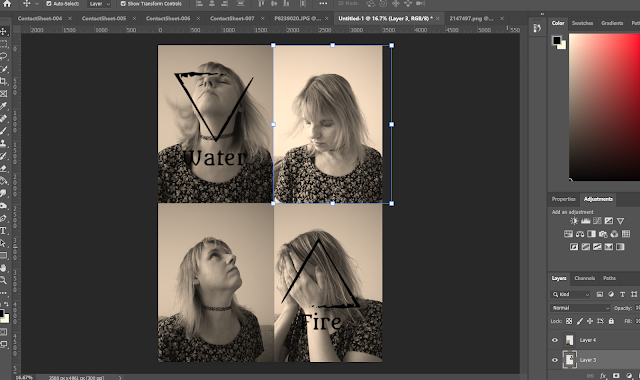The width and height of the screenshot is (640, 380).
Task: Select the Clone Stamp tool
Action: [3, 143]
